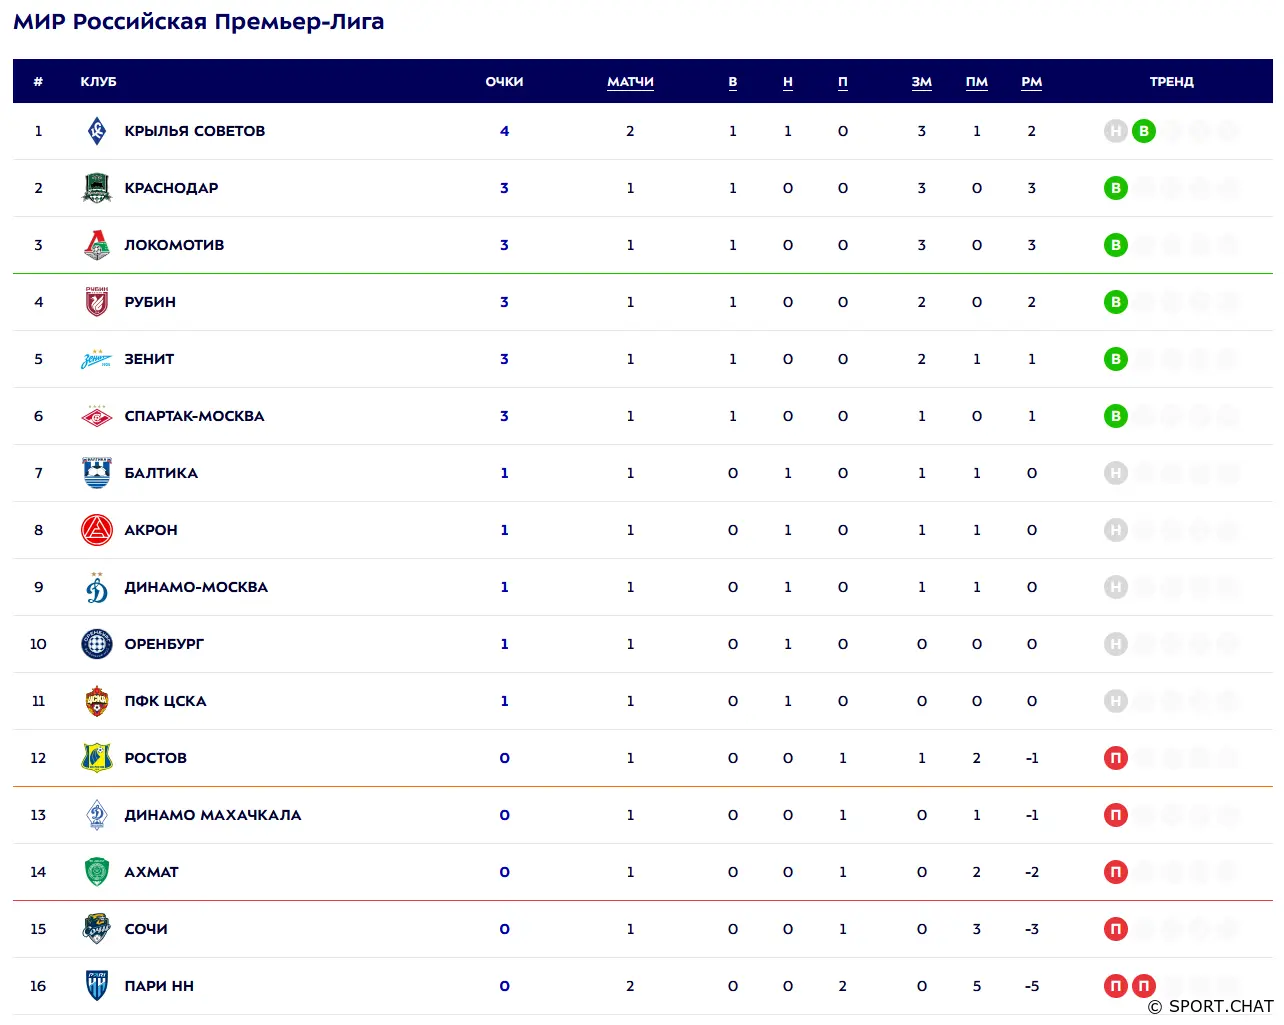Click the Rostov club logo

[x=97, y=758]
